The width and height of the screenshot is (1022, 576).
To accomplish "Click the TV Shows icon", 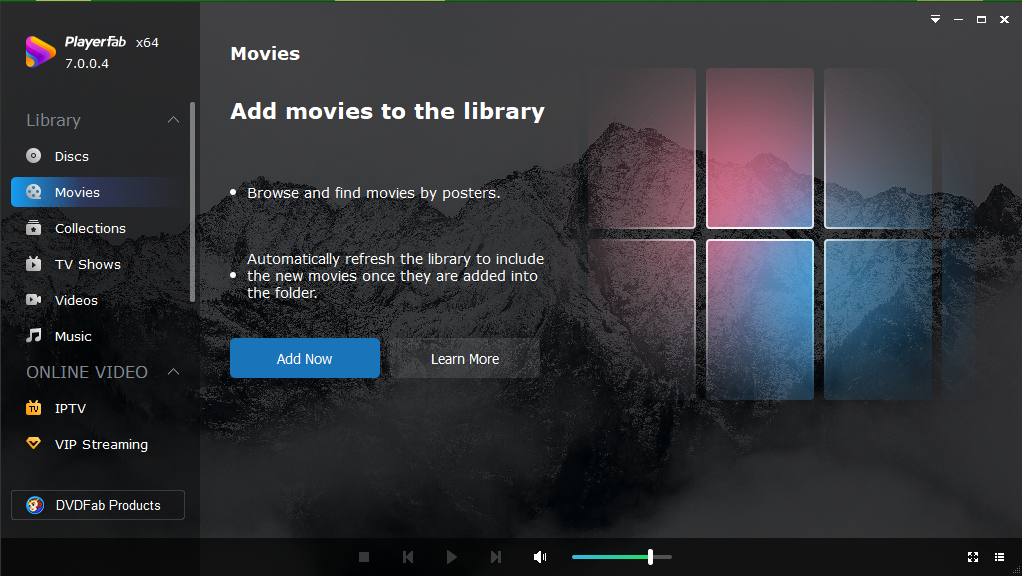I will (x=33, y=263).
